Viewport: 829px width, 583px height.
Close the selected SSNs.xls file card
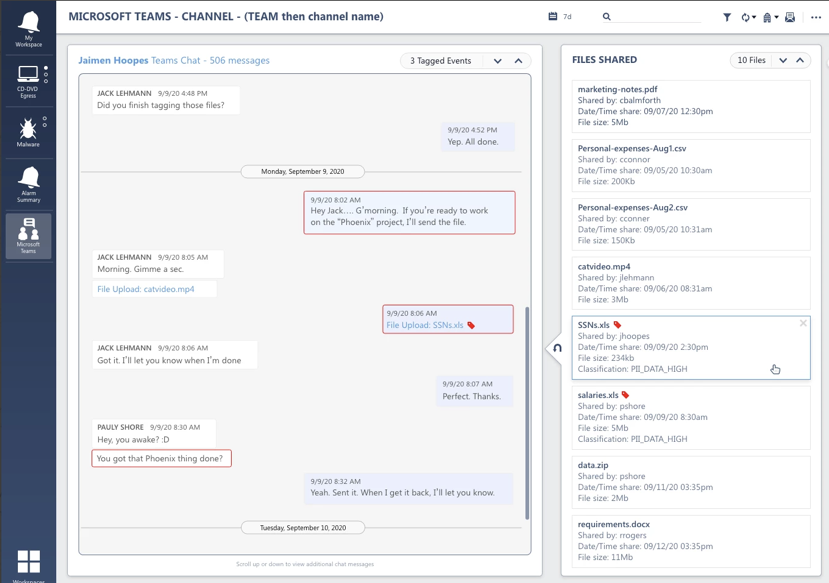(x=803, y=324)
